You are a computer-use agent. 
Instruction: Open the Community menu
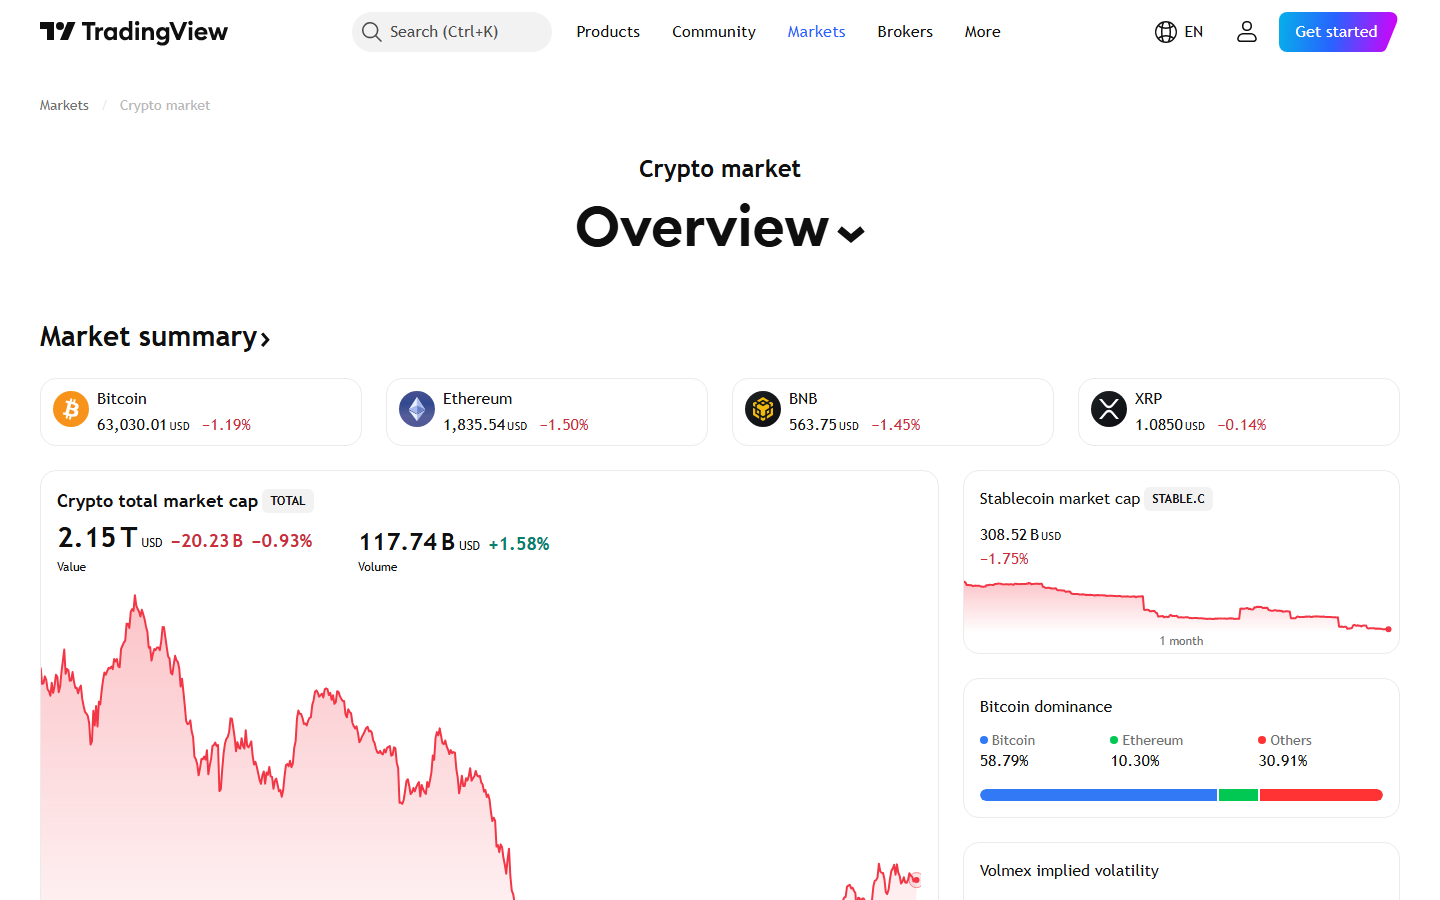coord(714,32)
